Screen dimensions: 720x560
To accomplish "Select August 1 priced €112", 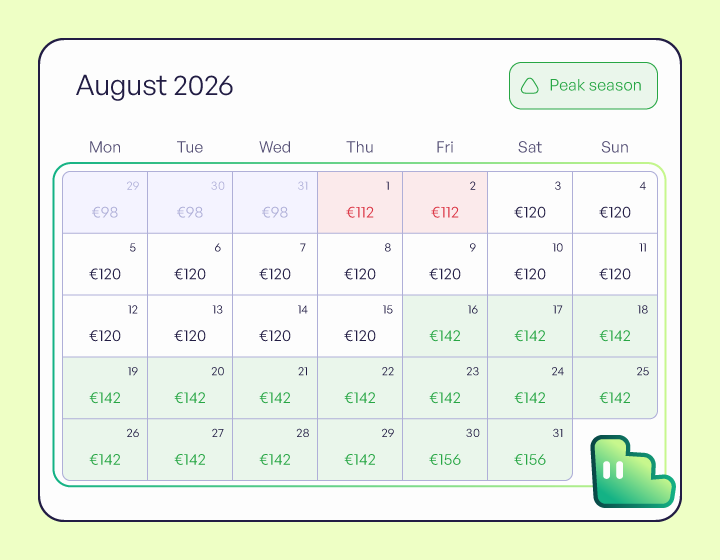I will pos(360,202).
